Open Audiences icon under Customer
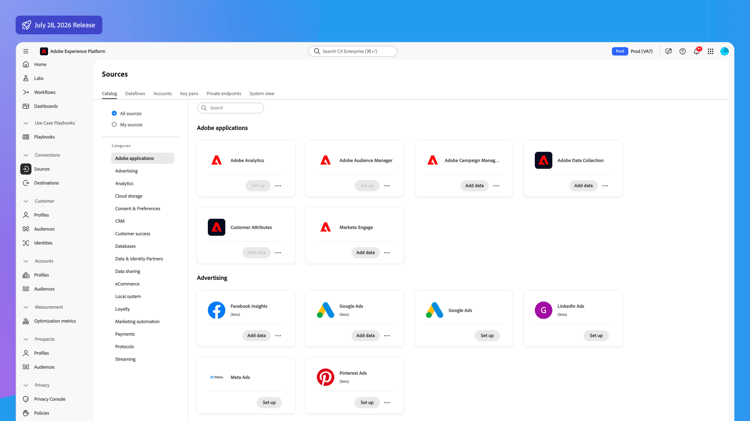The image size is (750, 421). pyautogui.click(x=26, y=229)
